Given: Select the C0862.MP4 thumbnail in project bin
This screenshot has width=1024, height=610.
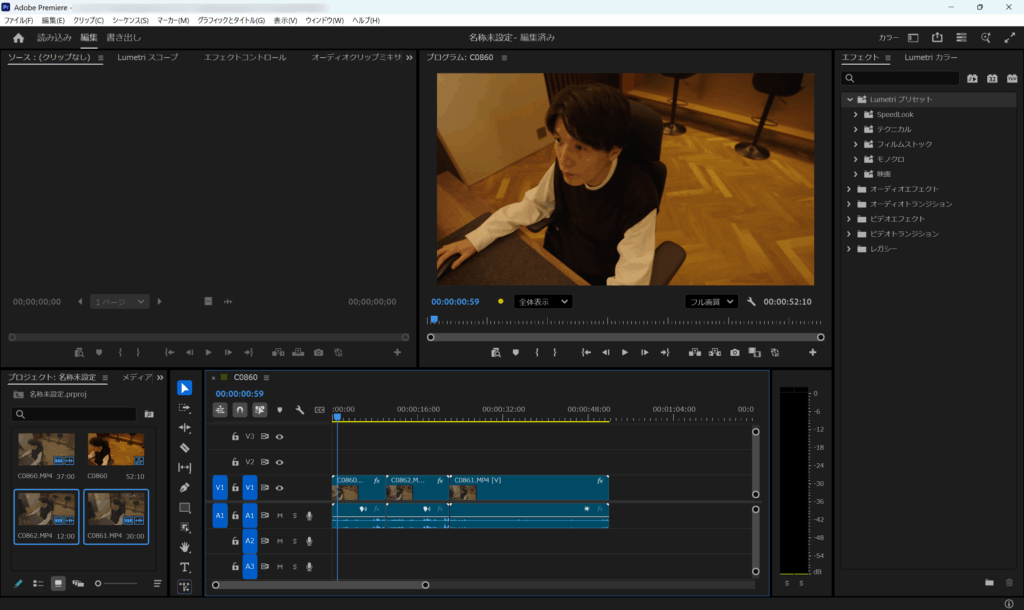Looking at the screenshot, I should point(46,509).
